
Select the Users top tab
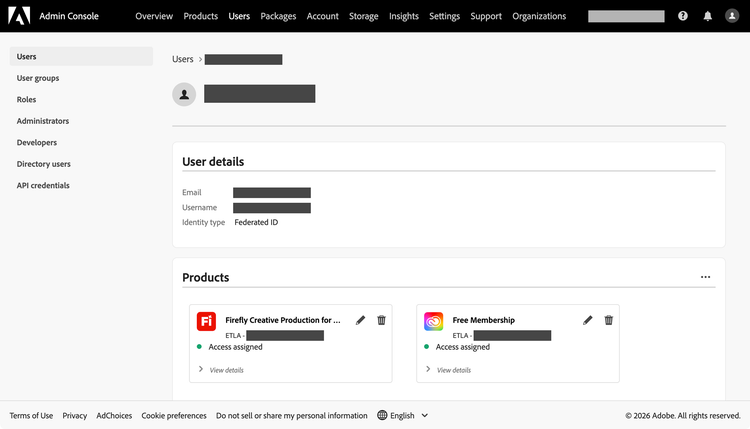click(239, 16)
